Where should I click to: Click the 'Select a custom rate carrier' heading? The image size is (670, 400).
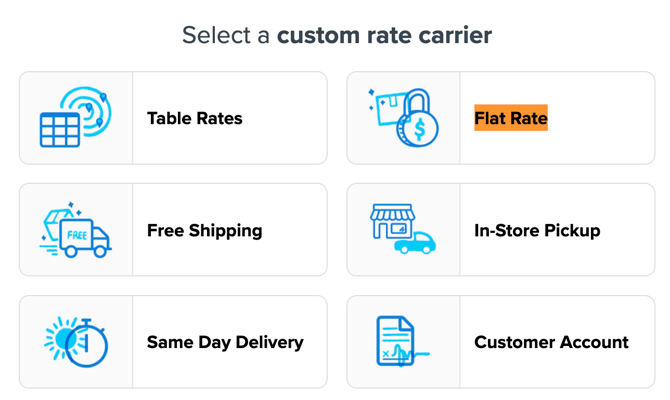(x=336, y=36)
